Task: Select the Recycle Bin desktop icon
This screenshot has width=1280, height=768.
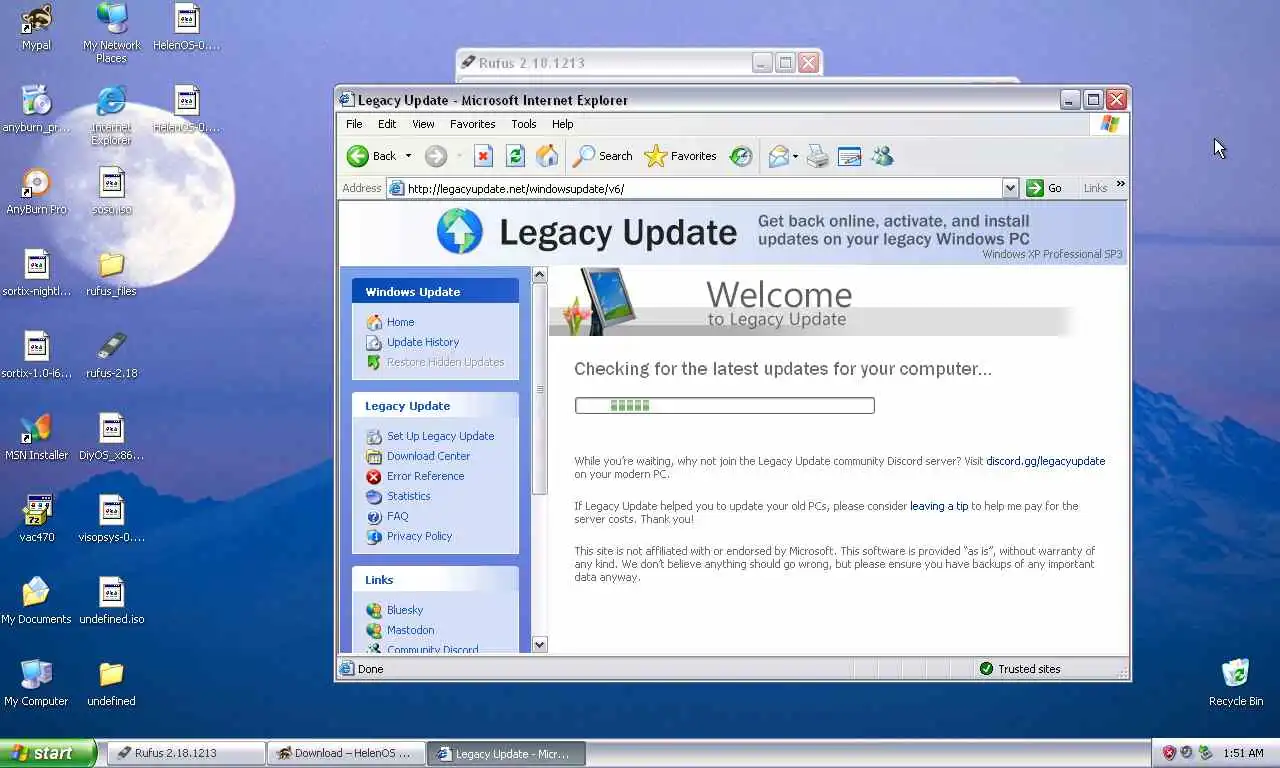Action: 1236,684
